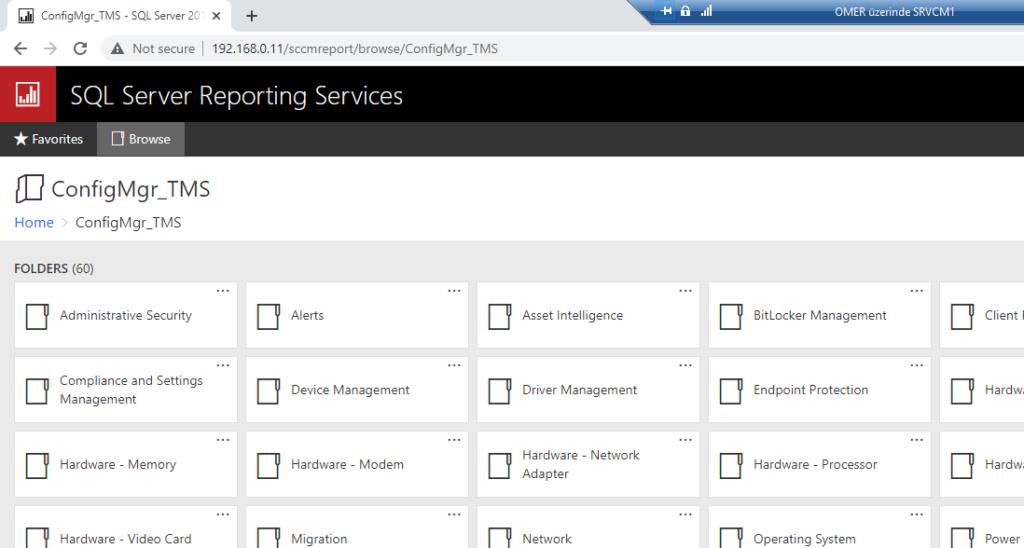
Task: Open Compliance and Settings Management folder
Action: [x=125, y=389]
